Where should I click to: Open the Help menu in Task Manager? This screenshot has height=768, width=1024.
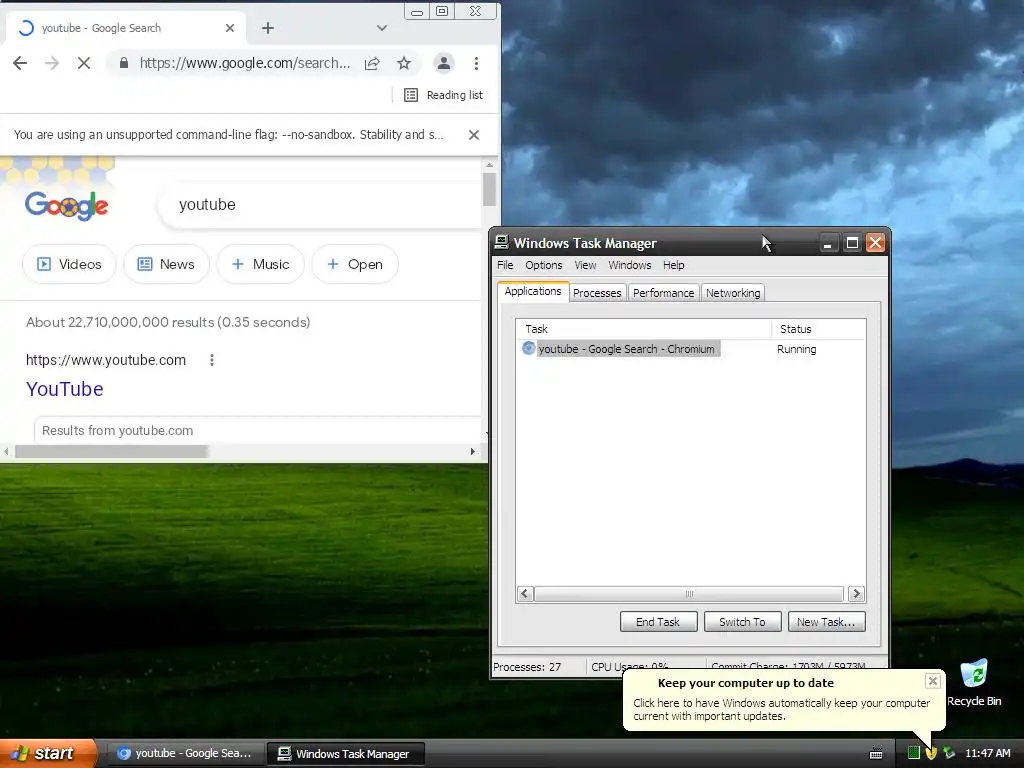coord(673,265)
